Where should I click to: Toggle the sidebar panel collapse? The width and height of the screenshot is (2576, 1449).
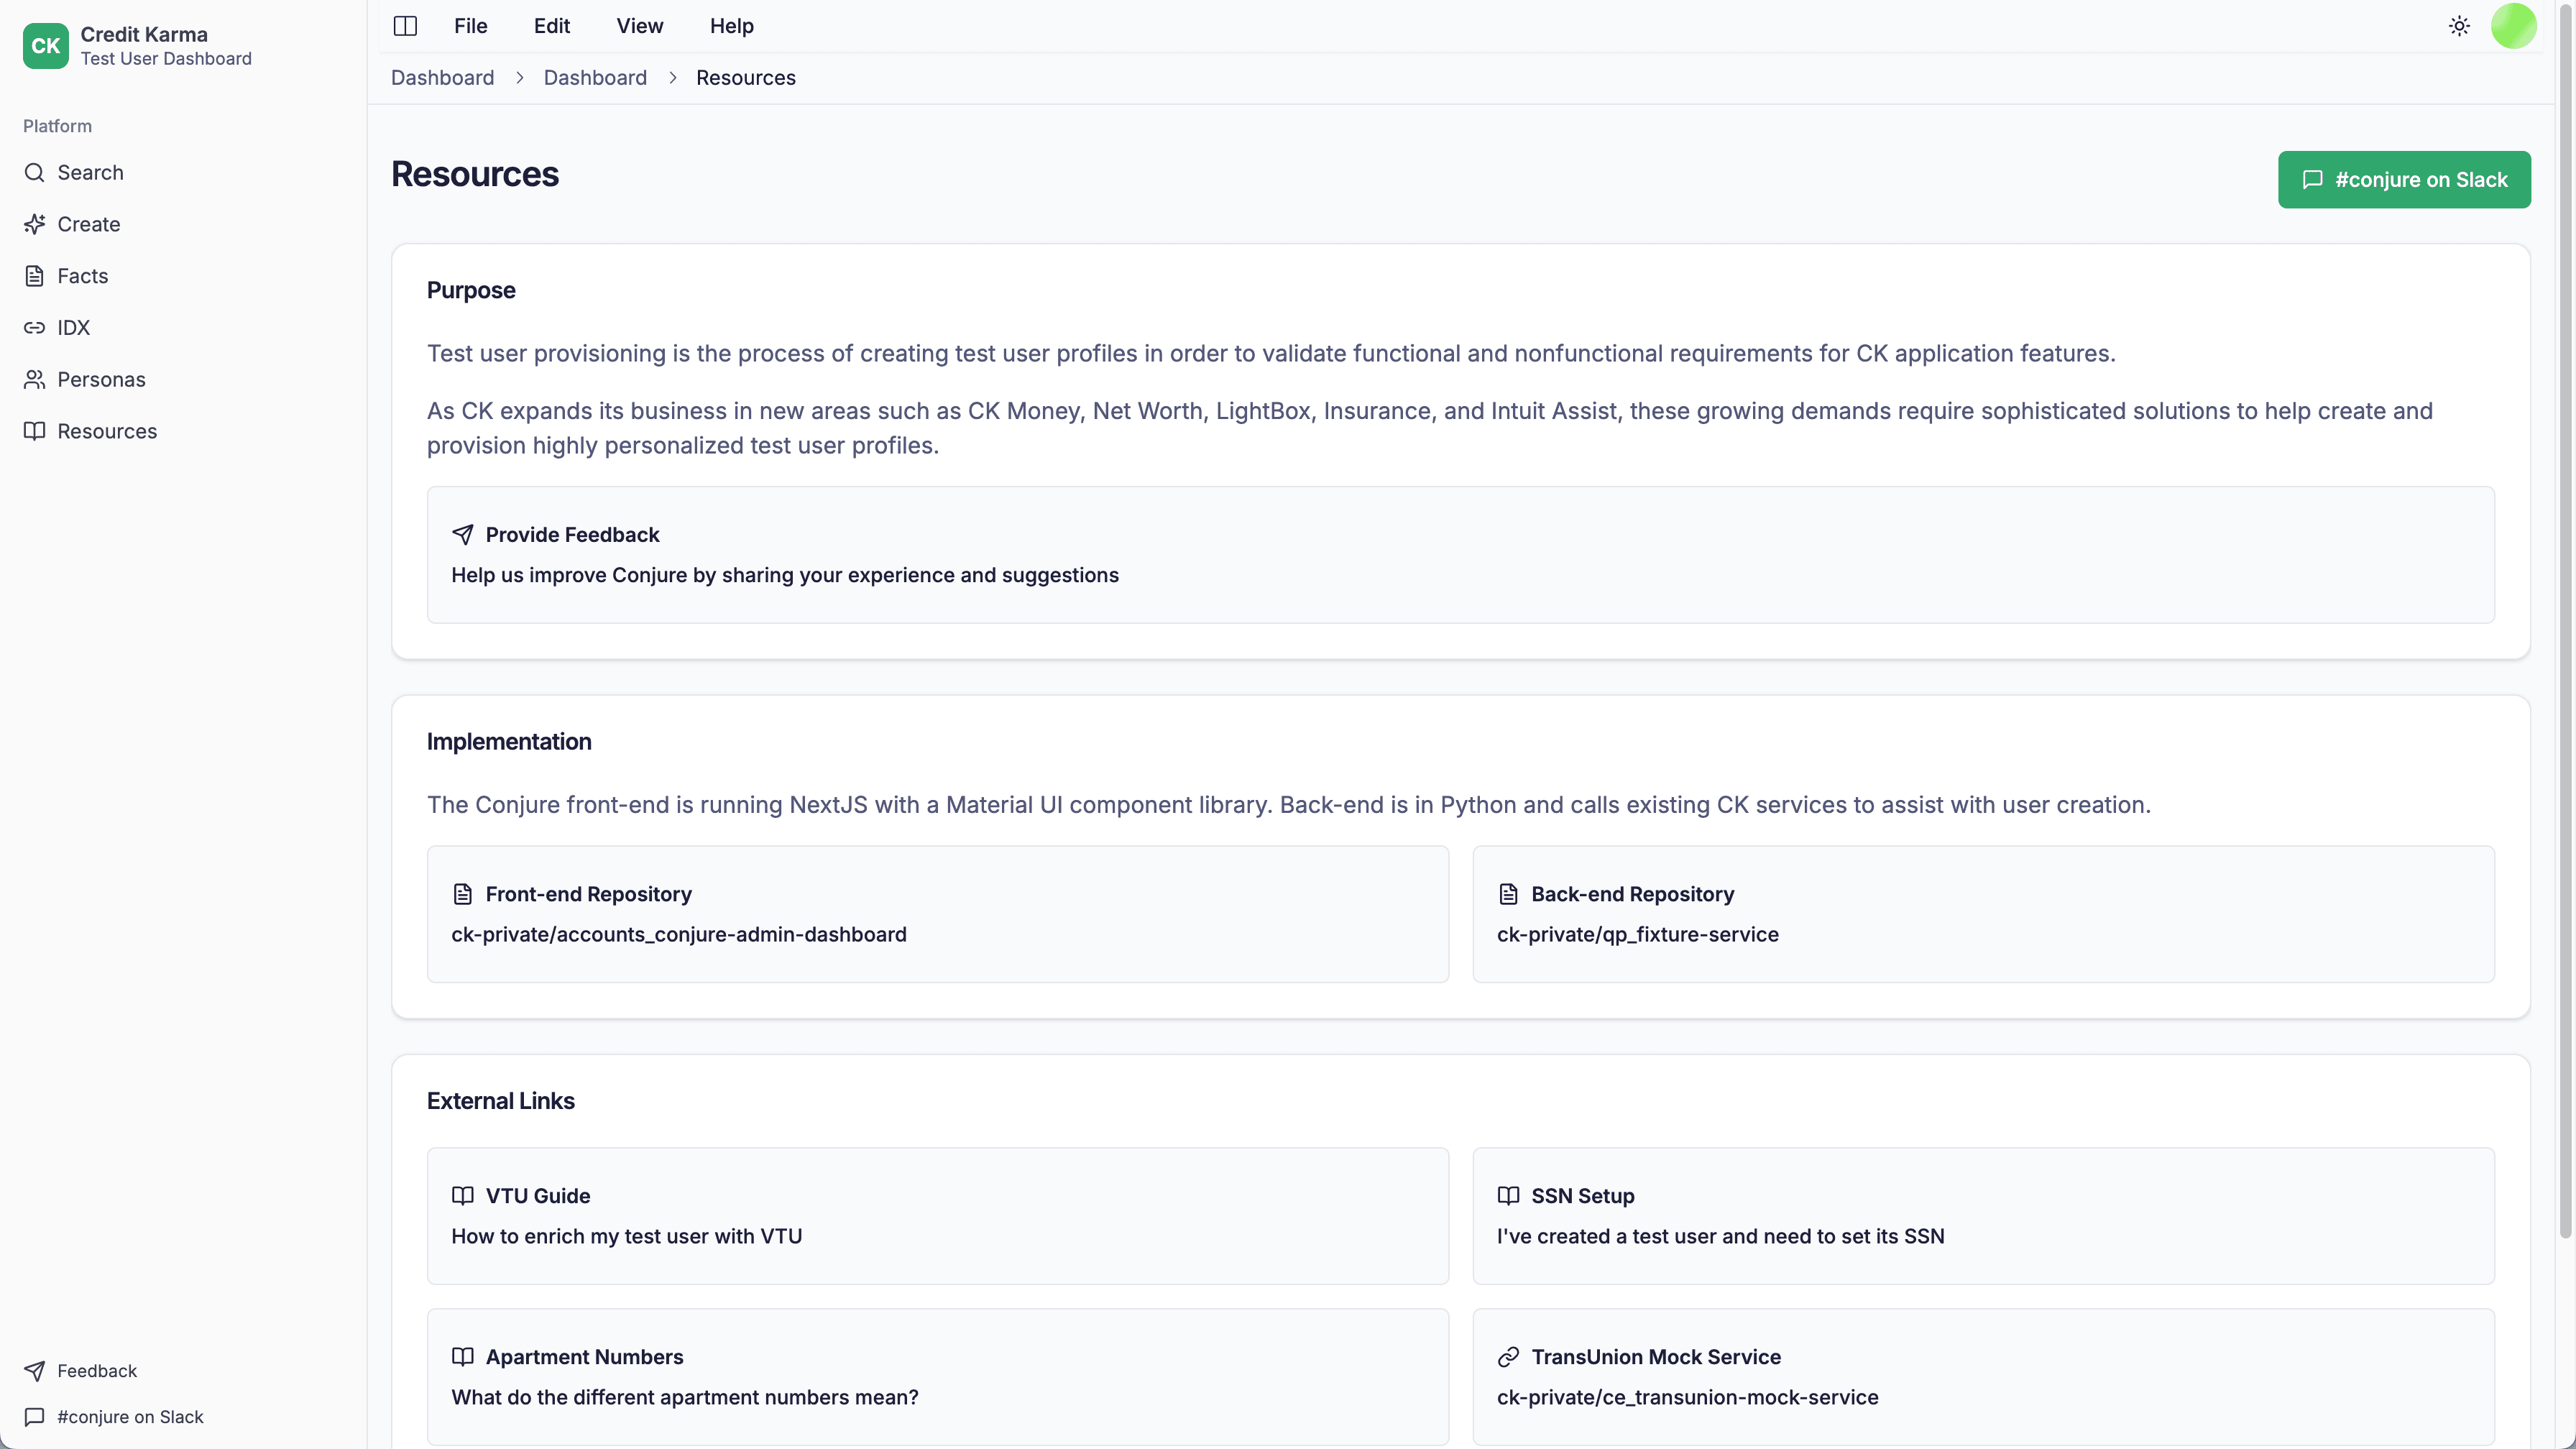(405, 26)
